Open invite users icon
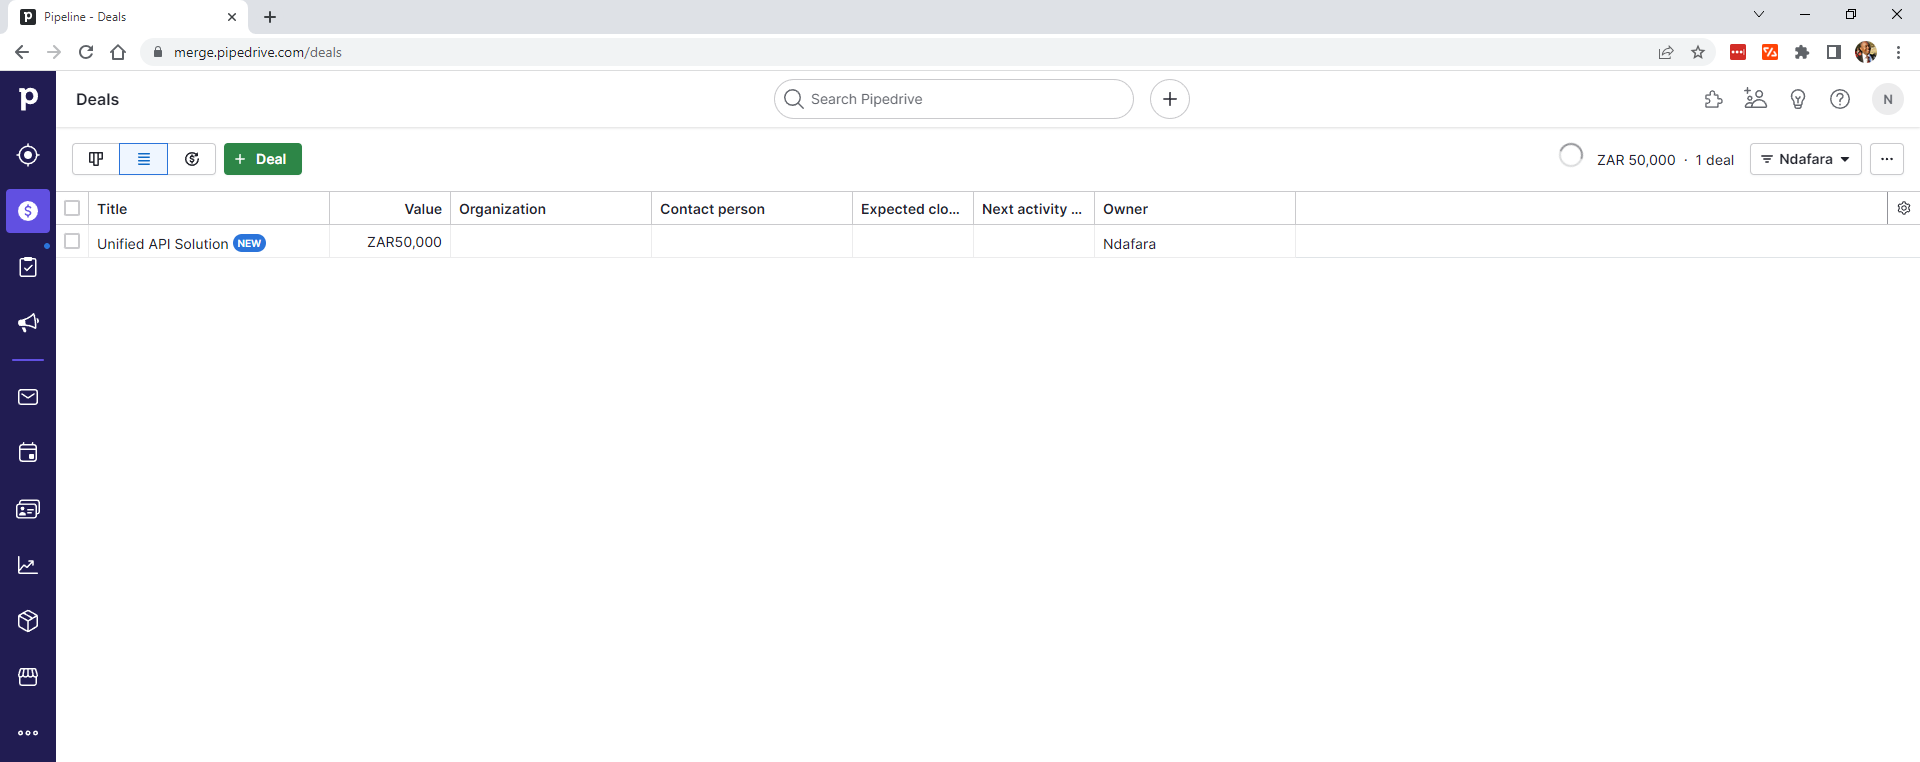Screen dimensions: 1920x762 pos(1756,99)
